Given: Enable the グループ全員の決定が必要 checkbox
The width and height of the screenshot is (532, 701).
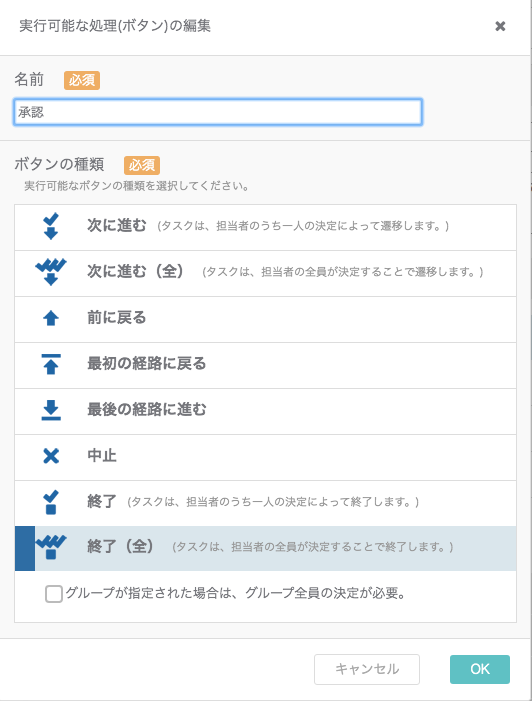Looking at the screenshot, I should 54,594.
